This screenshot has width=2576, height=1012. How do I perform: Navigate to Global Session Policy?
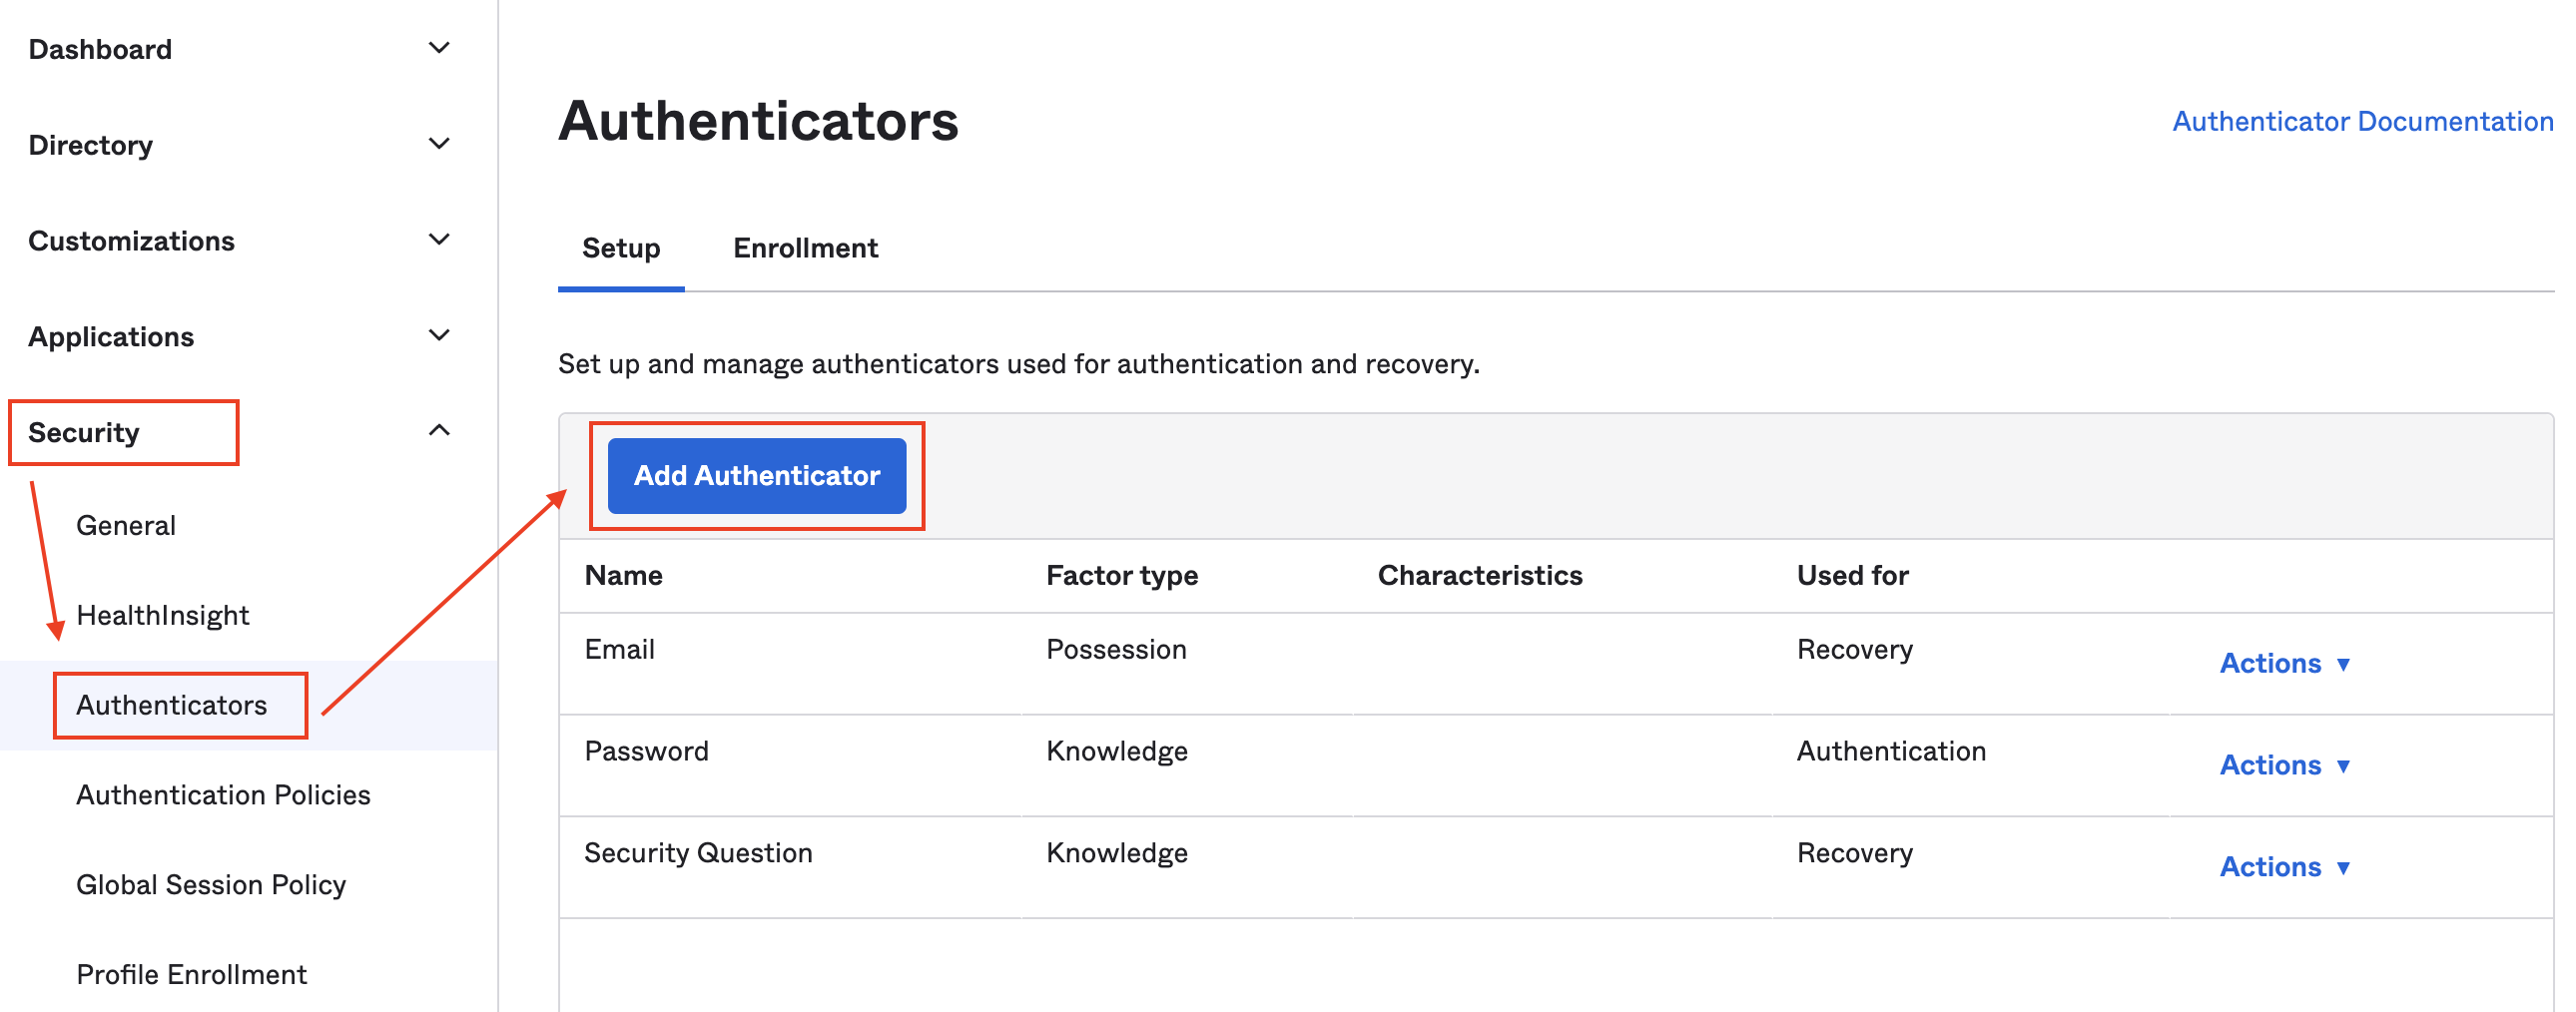point(211,885)
